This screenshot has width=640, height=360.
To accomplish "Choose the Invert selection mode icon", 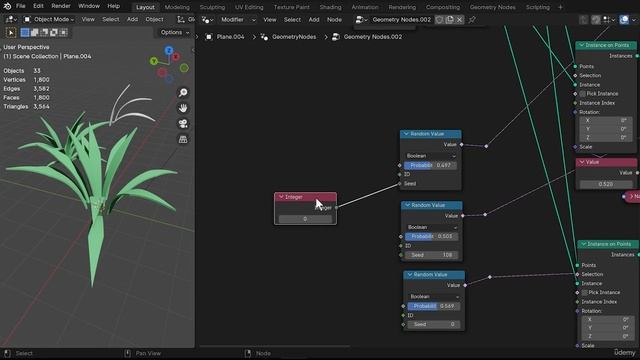I will pyautogui.click(x=53, y=32).
